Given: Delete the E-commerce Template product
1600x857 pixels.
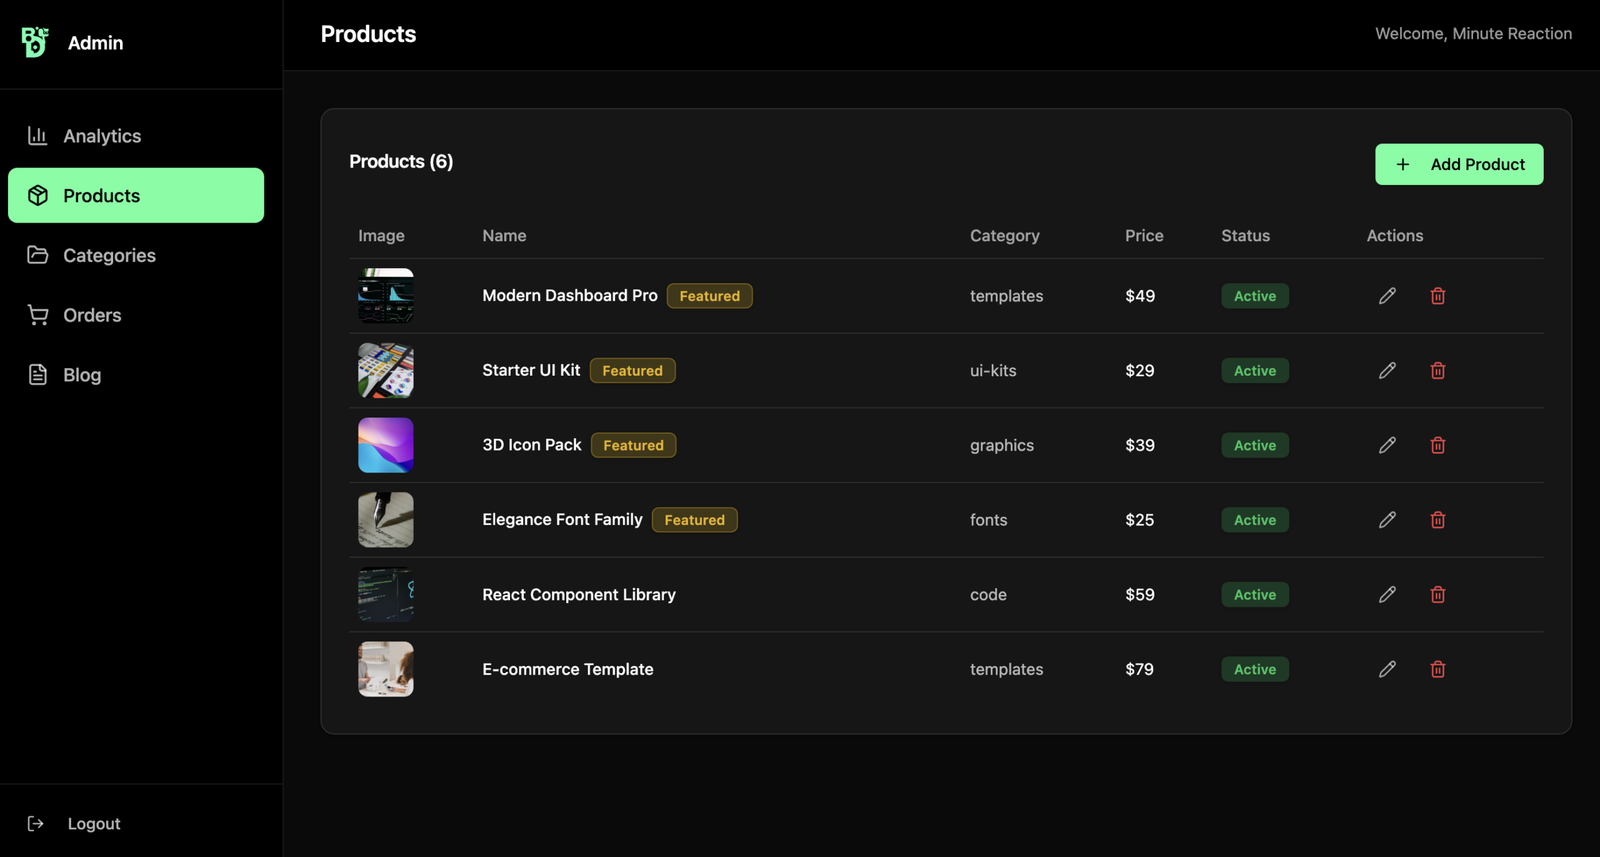Looking at the screenshot, I should [1437, 669].
